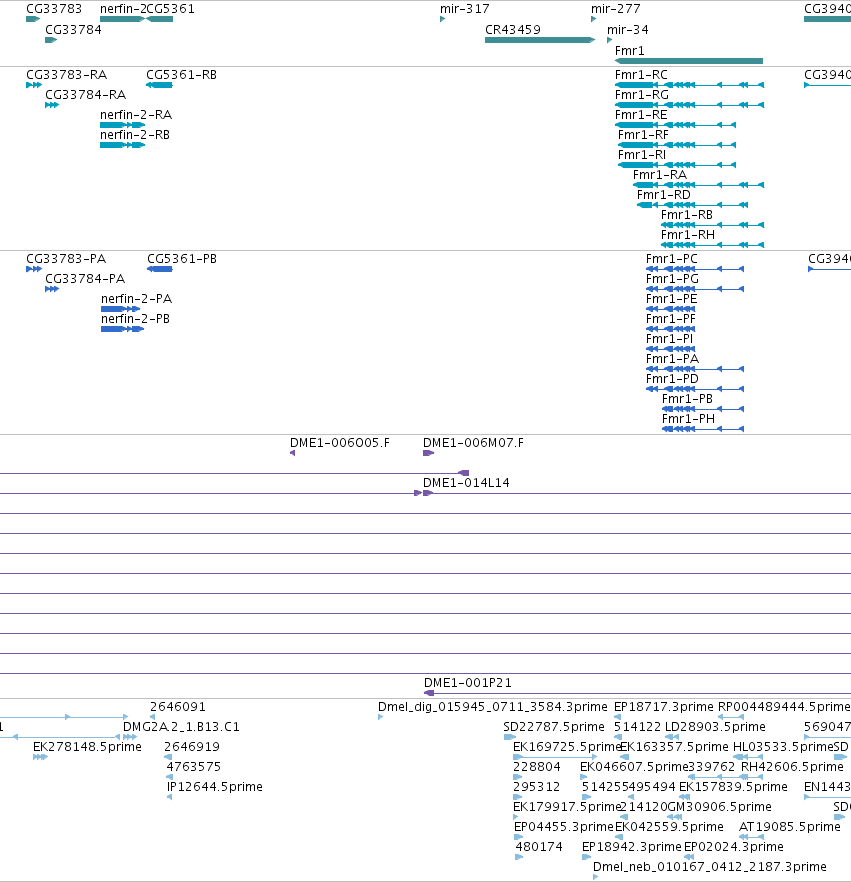Open the Fmr1-PB protein feature
Screen dimensions: 851x882
703,409
